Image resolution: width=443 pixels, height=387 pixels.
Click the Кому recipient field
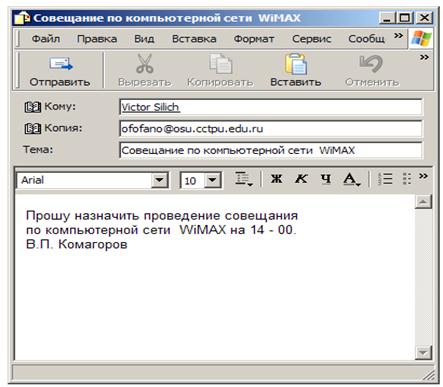tap(271, 107)
